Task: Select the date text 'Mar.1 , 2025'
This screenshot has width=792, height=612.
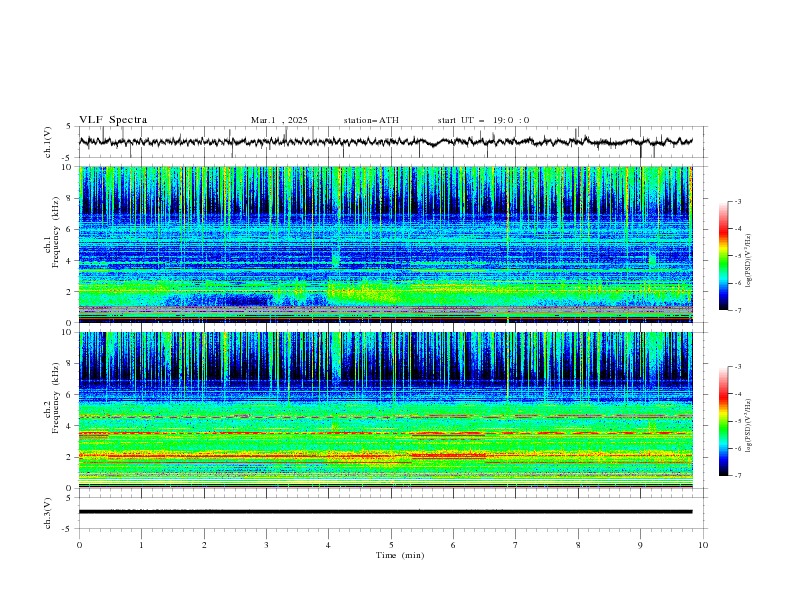Action: pos(279,120)
